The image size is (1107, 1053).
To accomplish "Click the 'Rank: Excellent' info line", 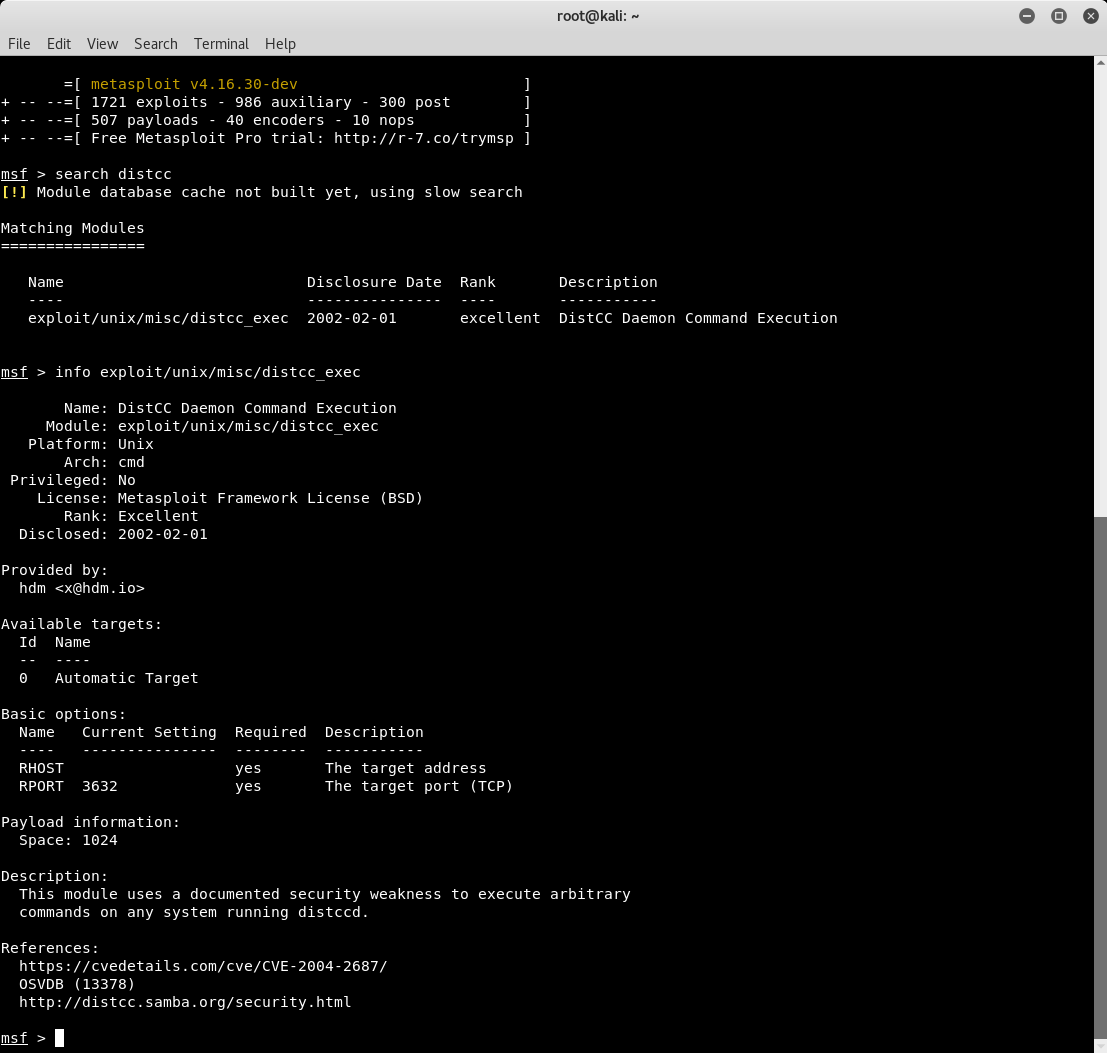I will click(x=131, y=516).
